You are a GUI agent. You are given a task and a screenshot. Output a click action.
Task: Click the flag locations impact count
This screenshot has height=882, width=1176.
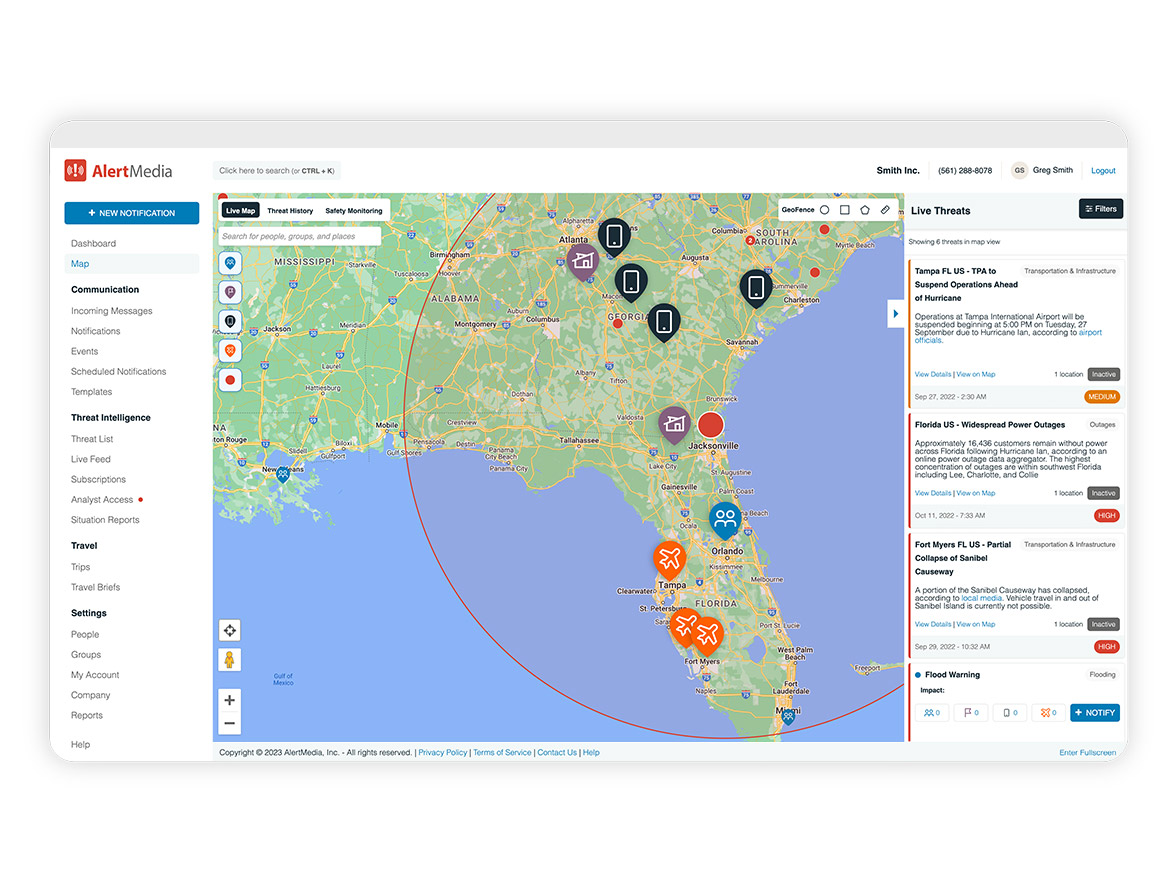(x=971, y=712)
